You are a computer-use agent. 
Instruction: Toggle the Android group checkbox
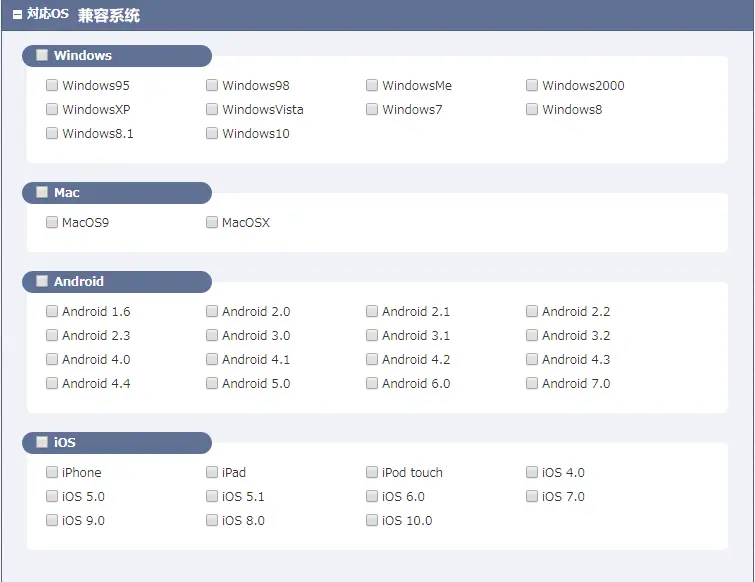[x=42, y=282]
